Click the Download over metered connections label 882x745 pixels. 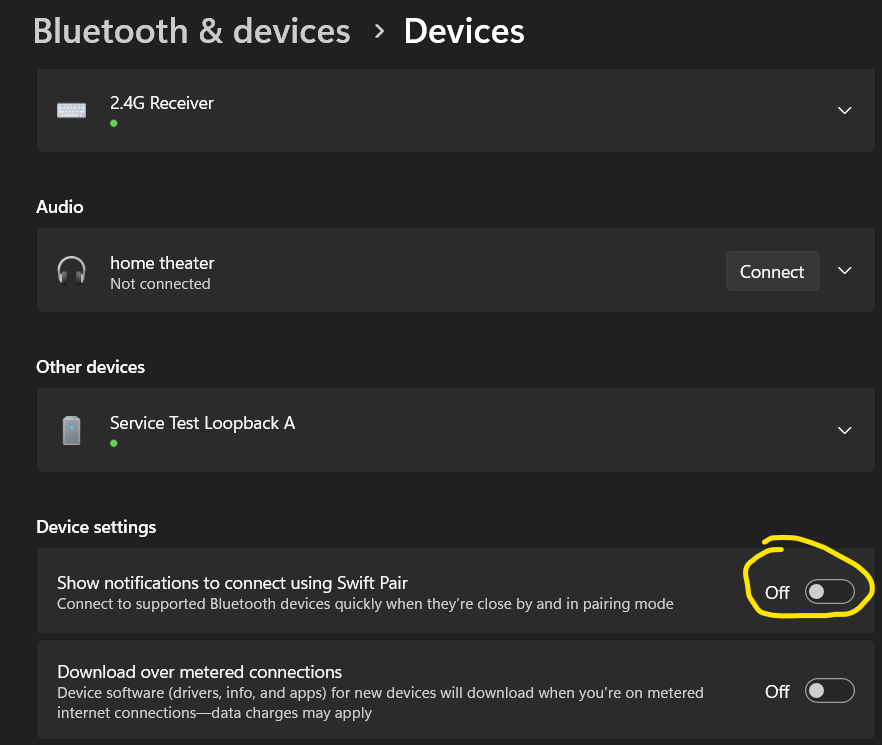(x=200, y=672)
